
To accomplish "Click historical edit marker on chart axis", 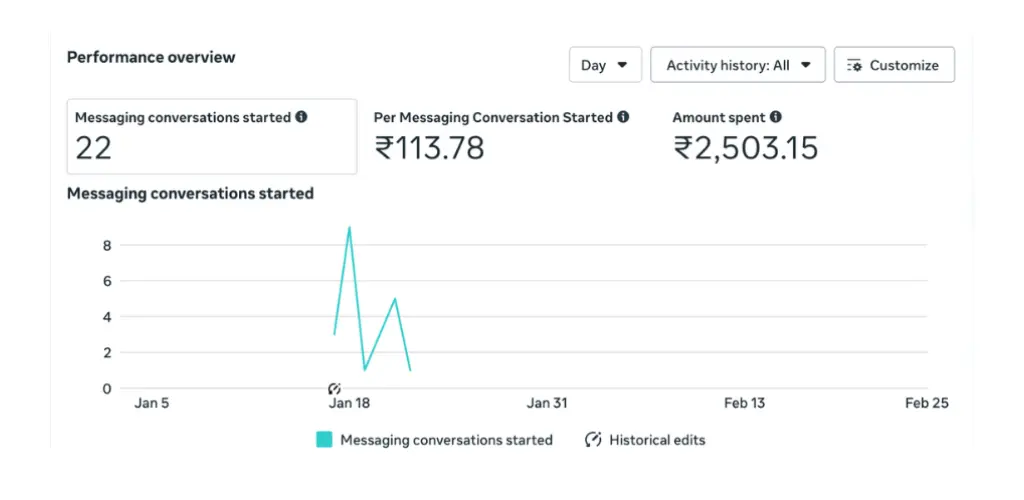I will [334, 388].
